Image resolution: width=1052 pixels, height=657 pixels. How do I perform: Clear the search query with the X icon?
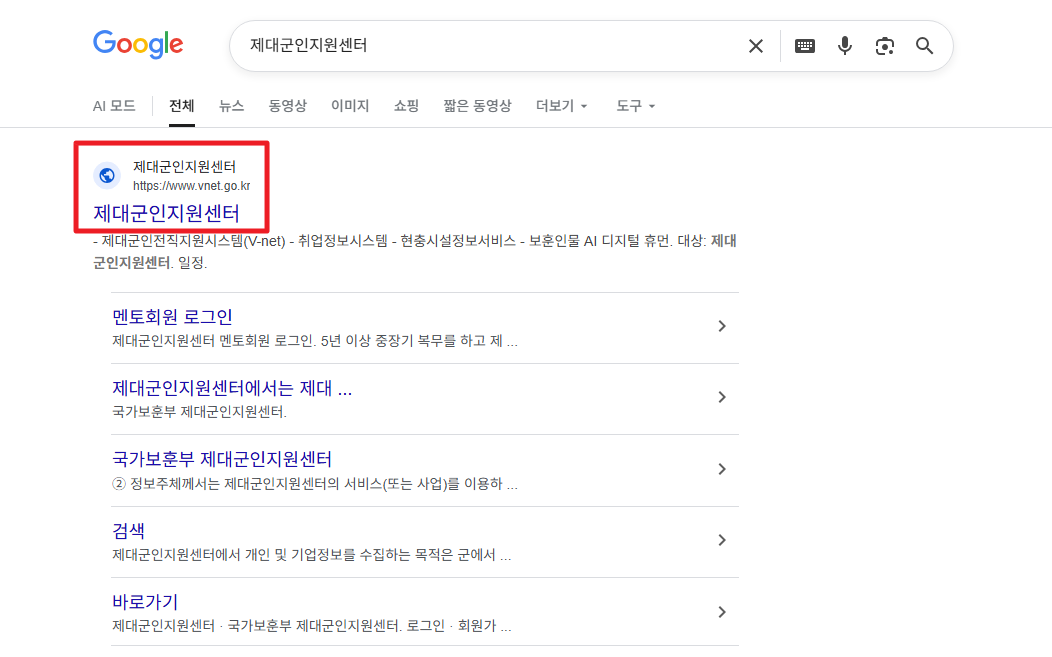tap(755, 45)
